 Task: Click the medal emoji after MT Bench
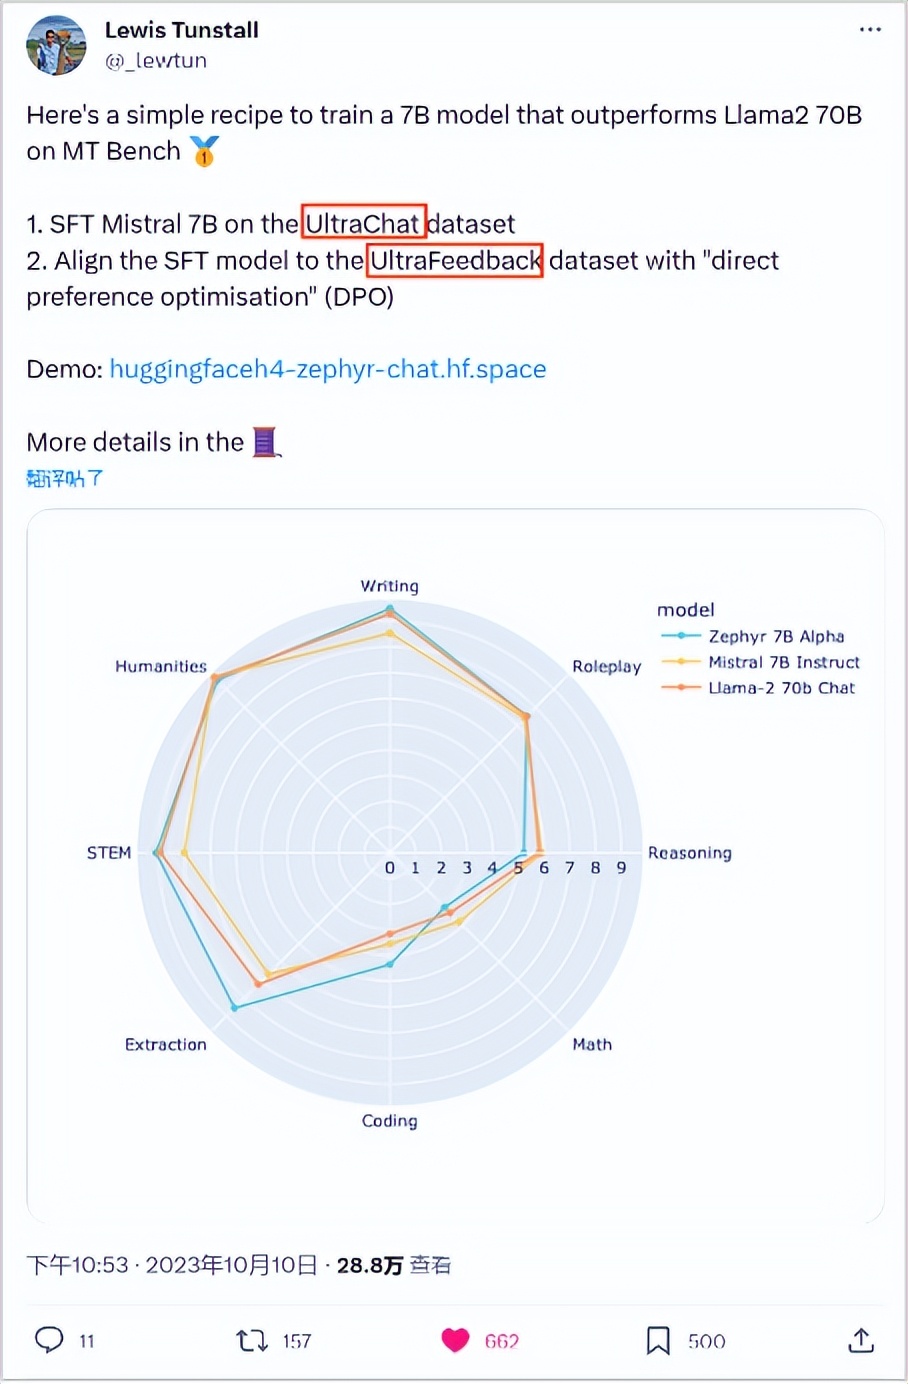204,152
